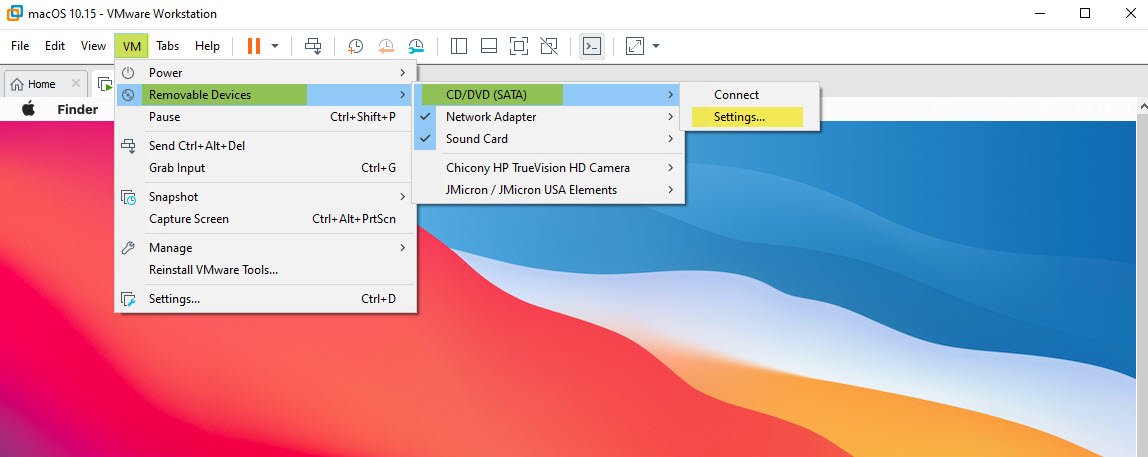This screenshot has width=1148, height=457.
Task: Select the running VM tab icon
Action: pos(104,84)
